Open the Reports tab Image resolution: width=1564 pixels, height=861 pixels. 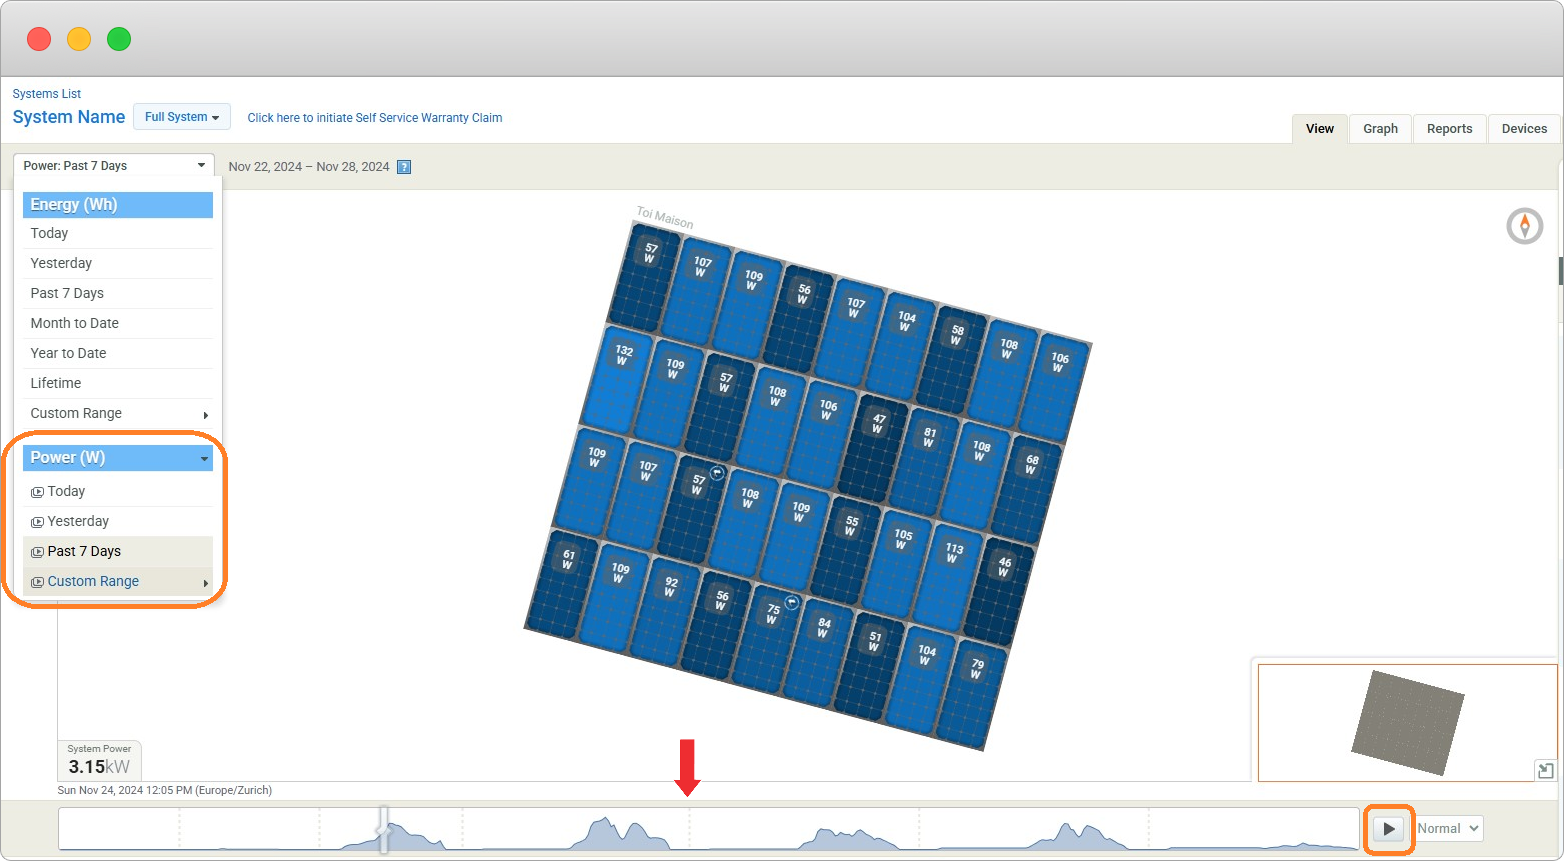point(1449,128)
